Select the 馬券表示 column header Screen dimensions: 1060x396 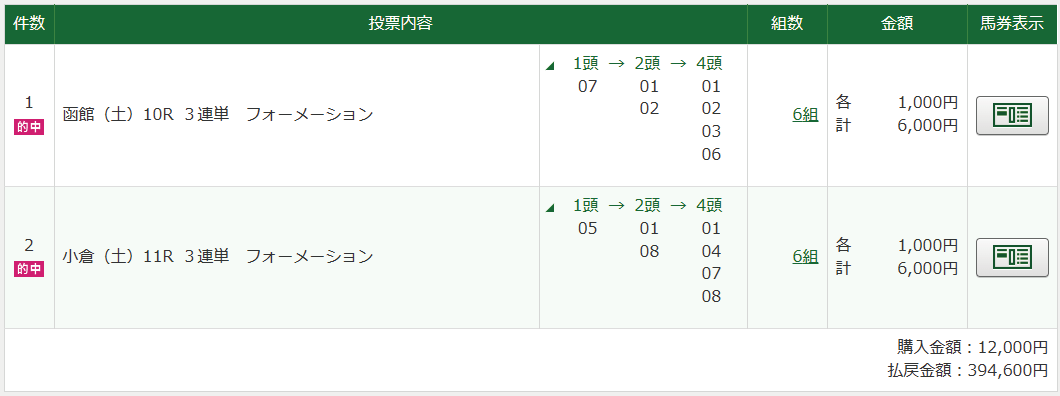tap(1012, 24)
